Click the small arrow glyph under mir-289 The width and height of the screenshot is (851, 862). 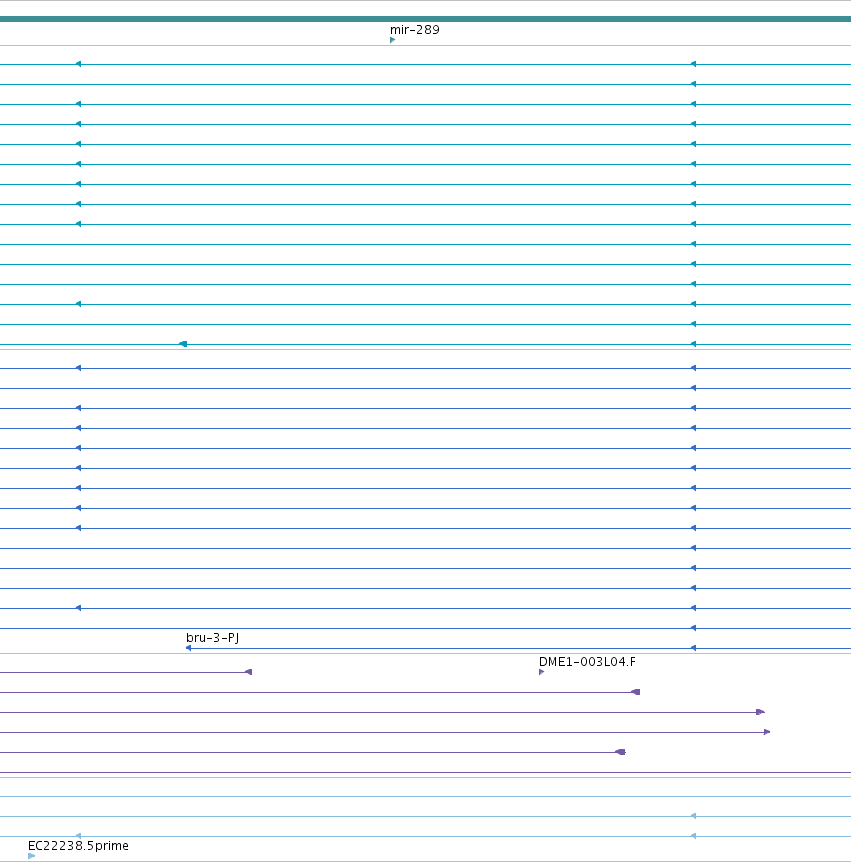[393, 40]
